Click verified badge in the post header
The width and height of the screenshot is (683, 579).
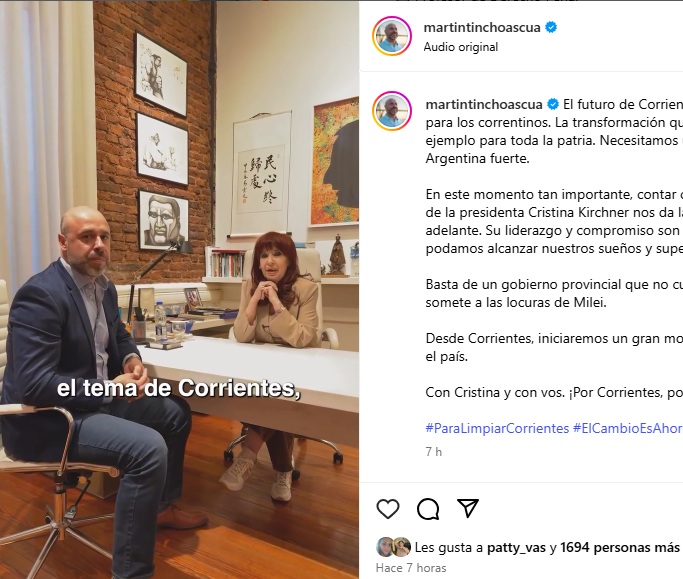click(551, 27)
